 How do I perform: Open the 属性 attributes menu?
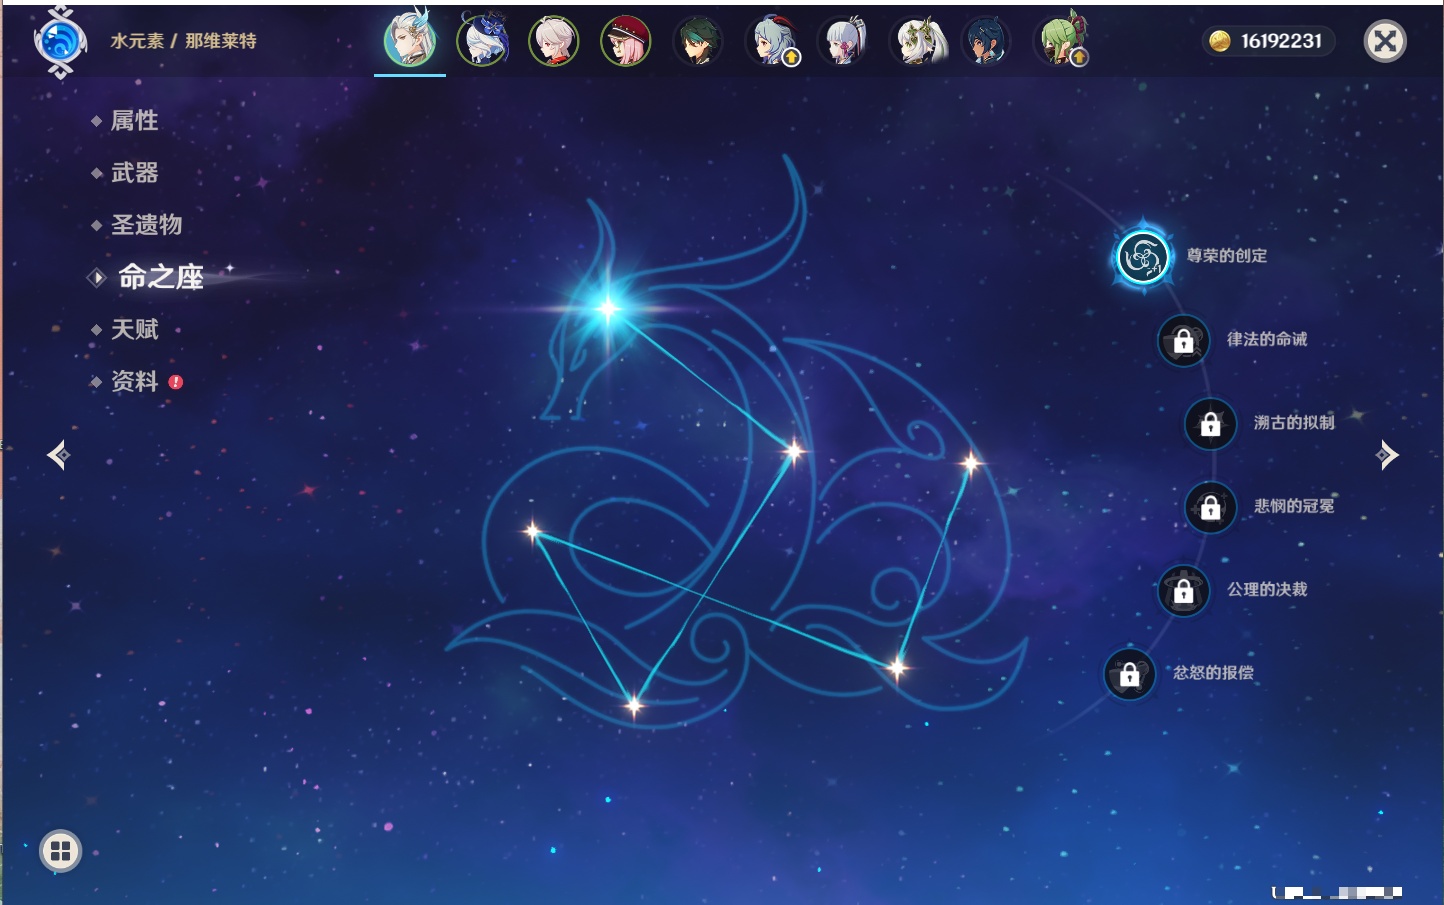[134, 121]
